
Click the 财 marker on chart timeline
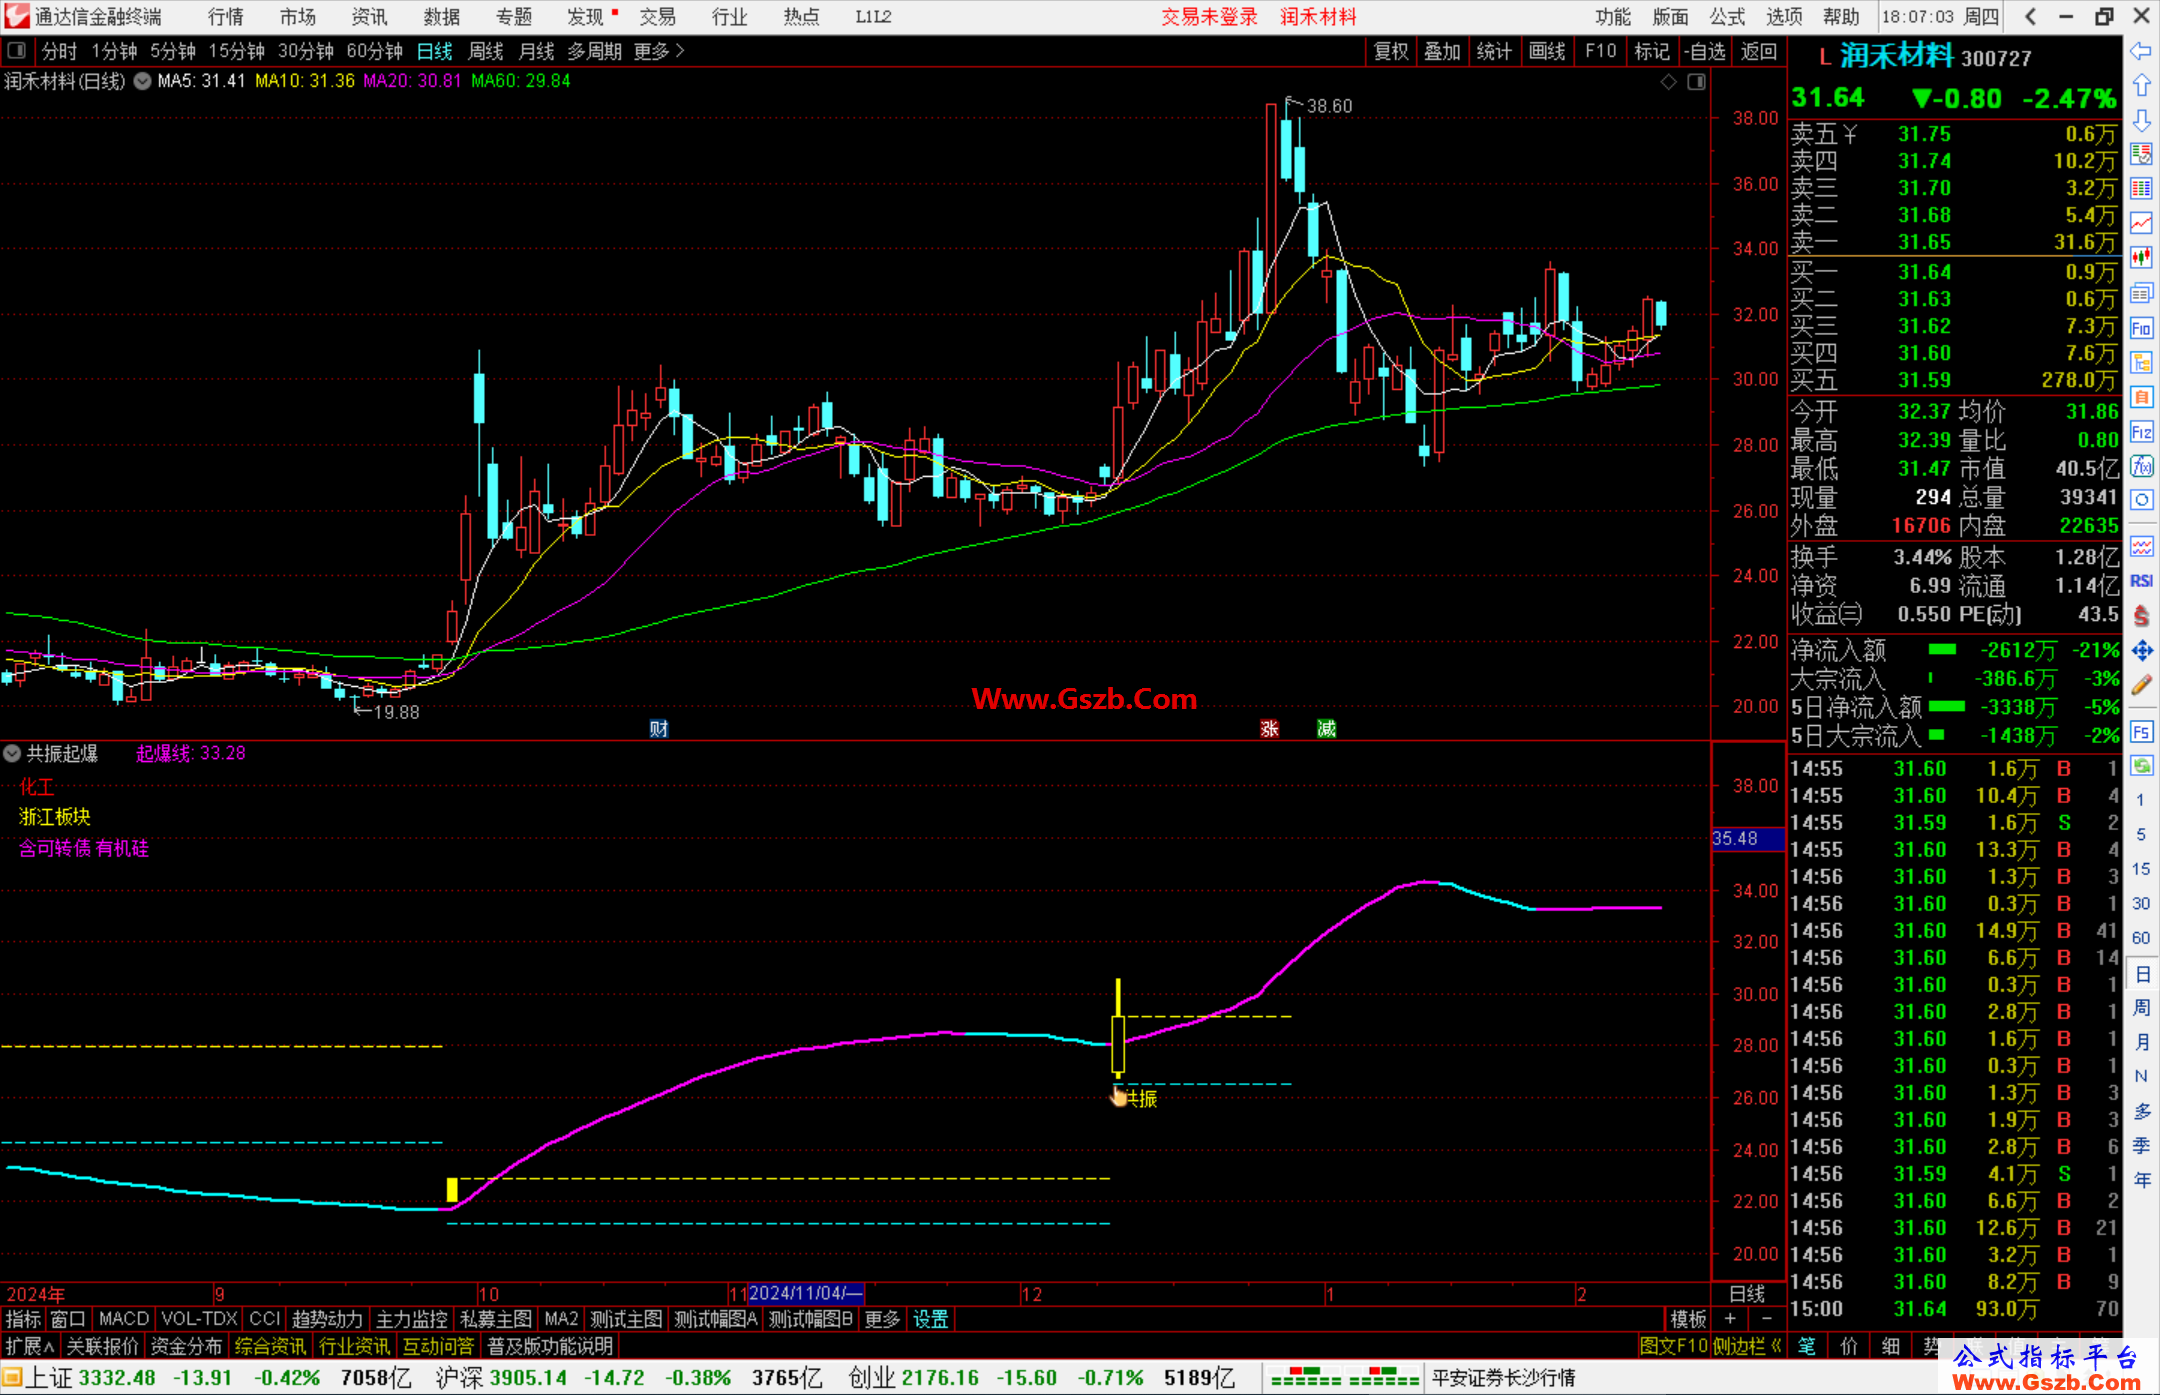[658, 728]
